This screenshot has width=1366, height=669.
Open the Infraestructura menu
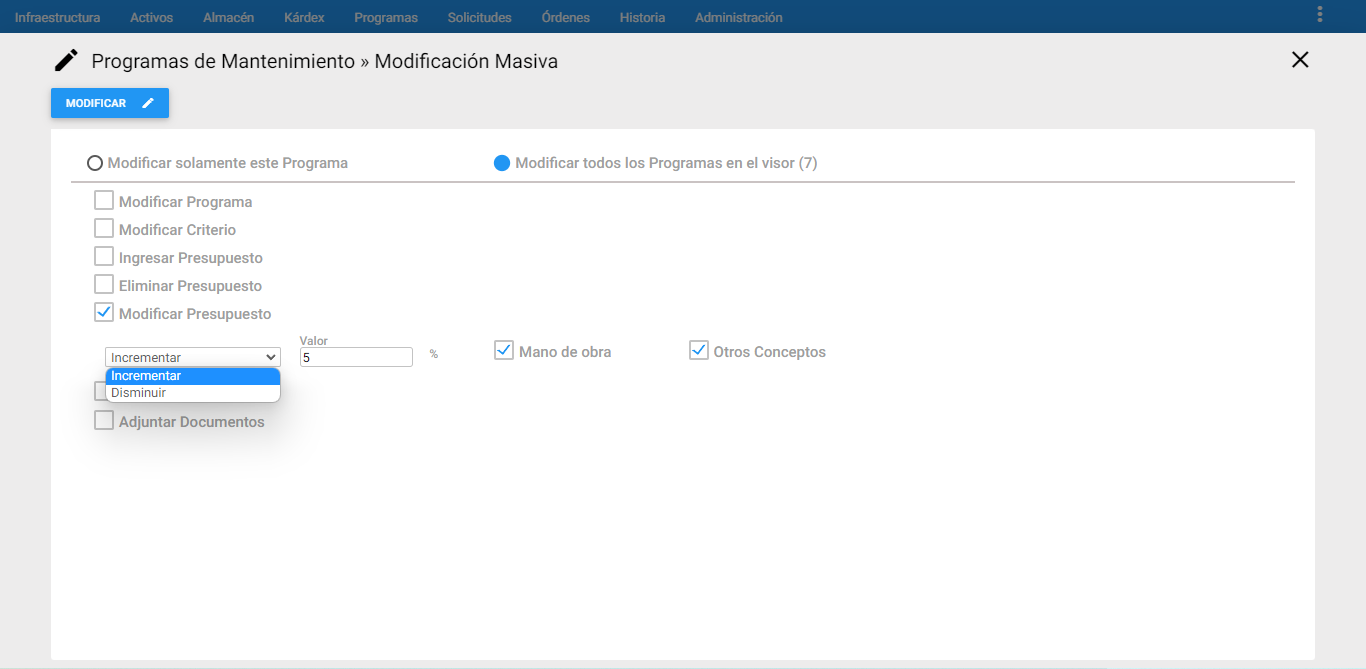(57, 17)
